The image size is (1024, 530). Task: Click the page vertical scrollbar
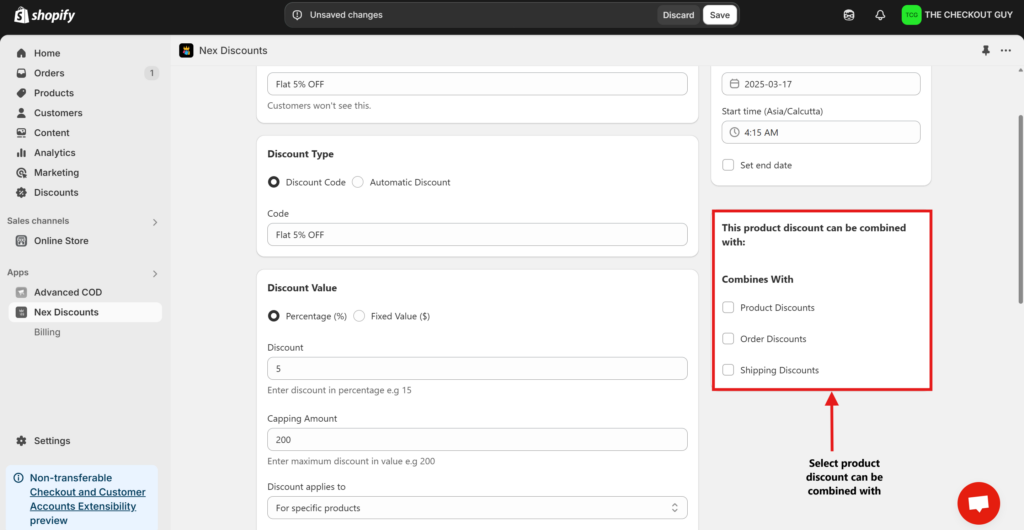coord(1019,209)
